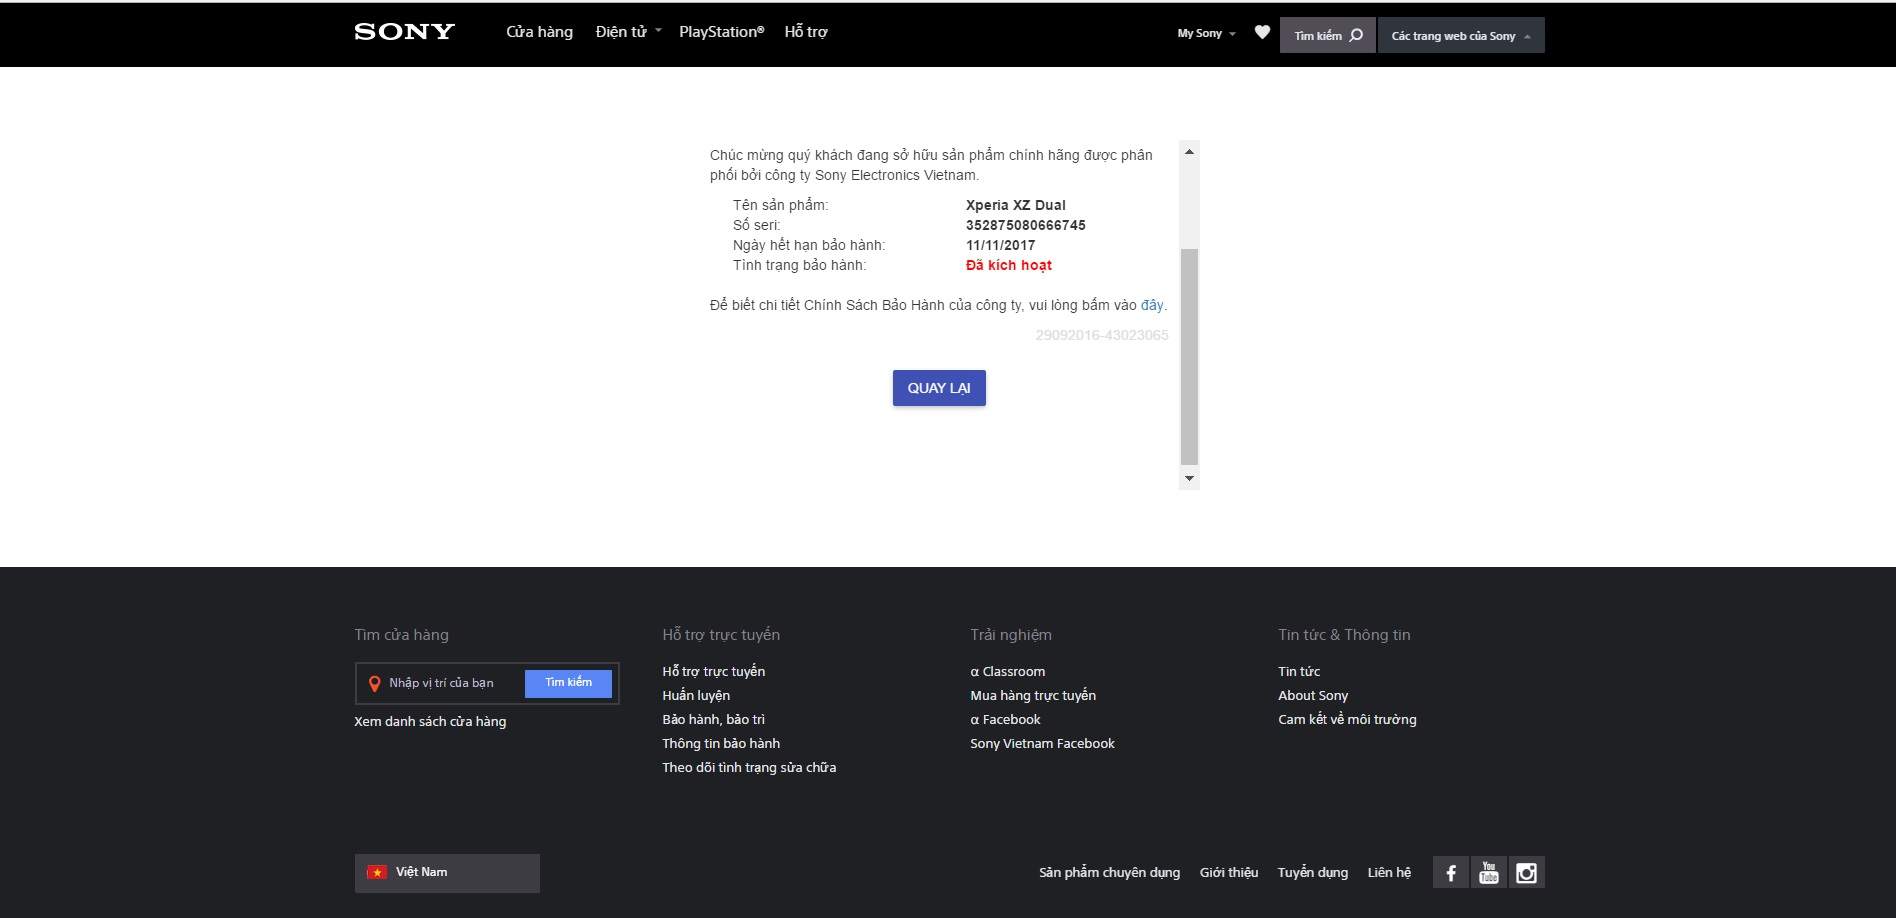
Task: Click the scrollbar up arrow in warranty panel
Action: [1189, 152]
